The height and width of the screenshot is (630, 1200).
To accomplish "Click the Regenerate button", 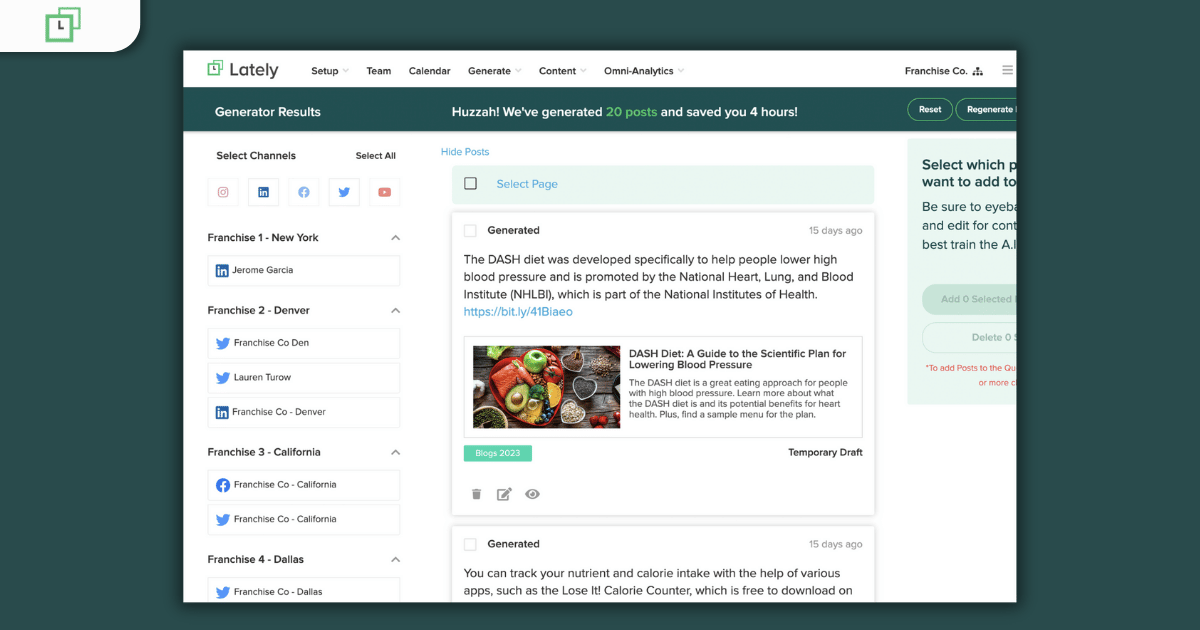I will pos(987,110).
